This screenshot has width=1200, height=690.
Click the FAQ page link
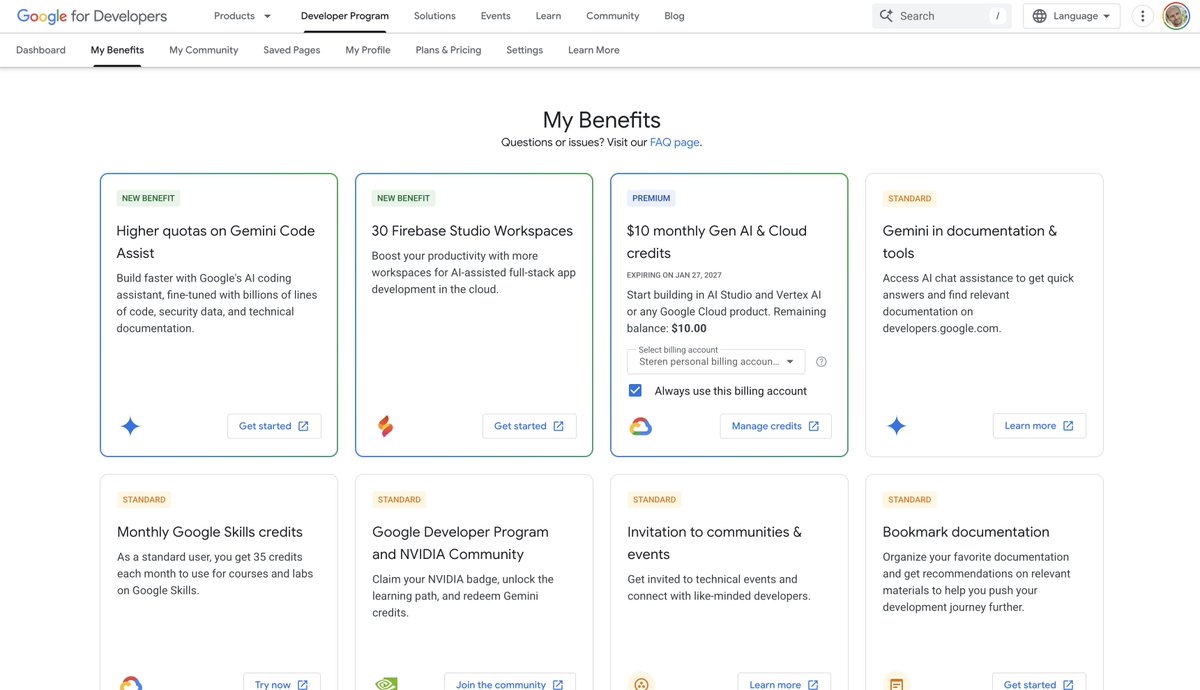tap(675, 143)
